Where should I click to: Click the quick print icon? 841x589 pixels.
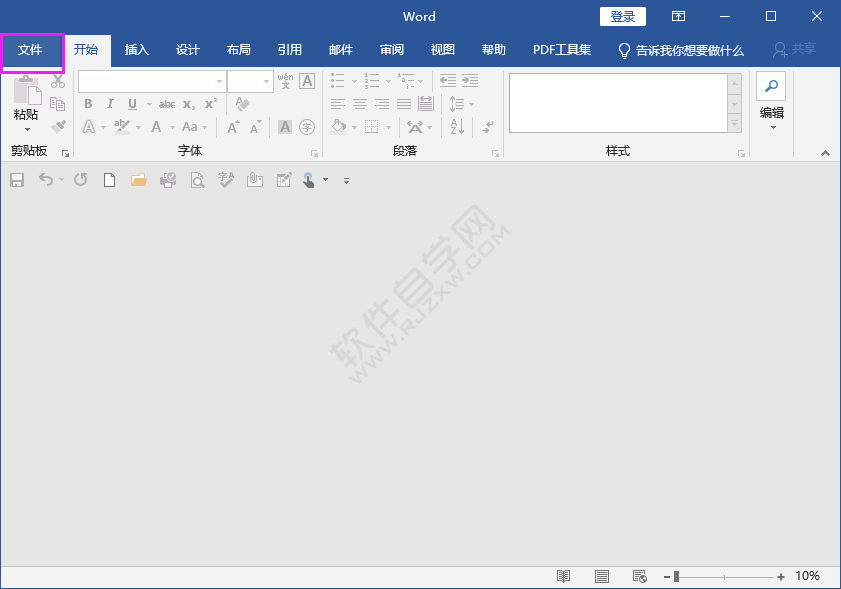[x=168, y=180]
